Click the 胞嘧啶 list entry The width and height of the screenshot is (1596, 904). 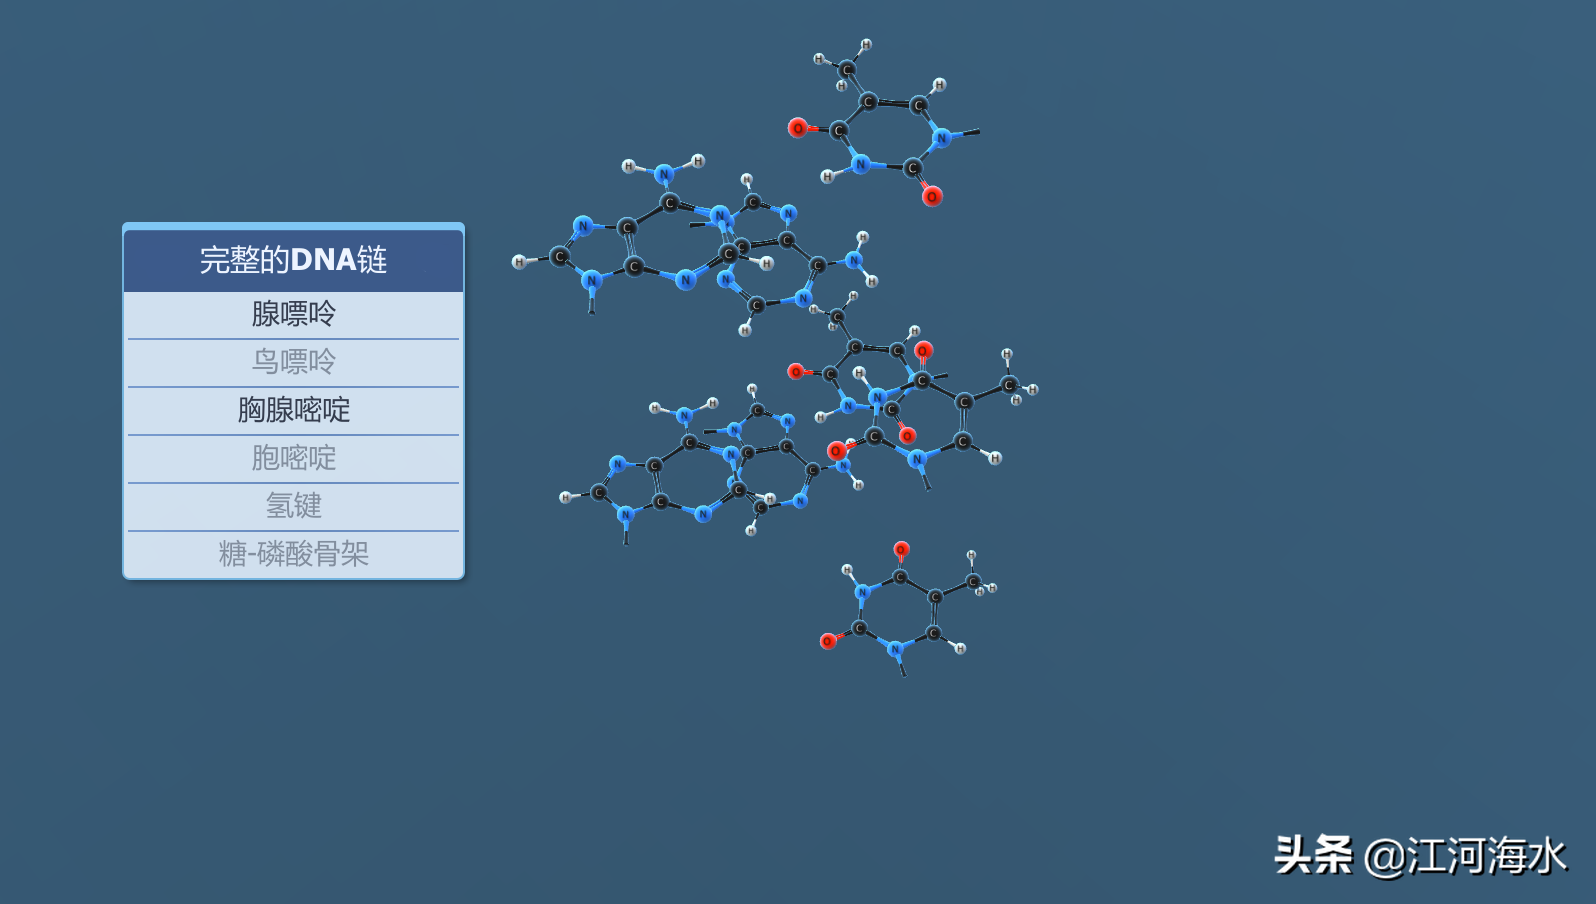[x=293, y=458]
